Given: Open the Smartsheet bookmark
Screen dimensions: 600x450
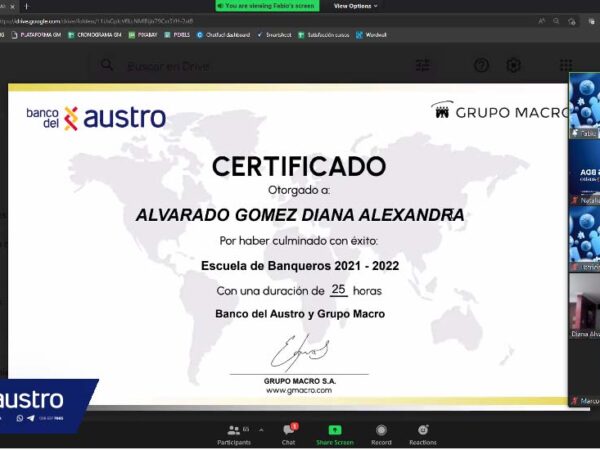Looking at the screenshot, I should pyautogui.click(x=274, y=35).
